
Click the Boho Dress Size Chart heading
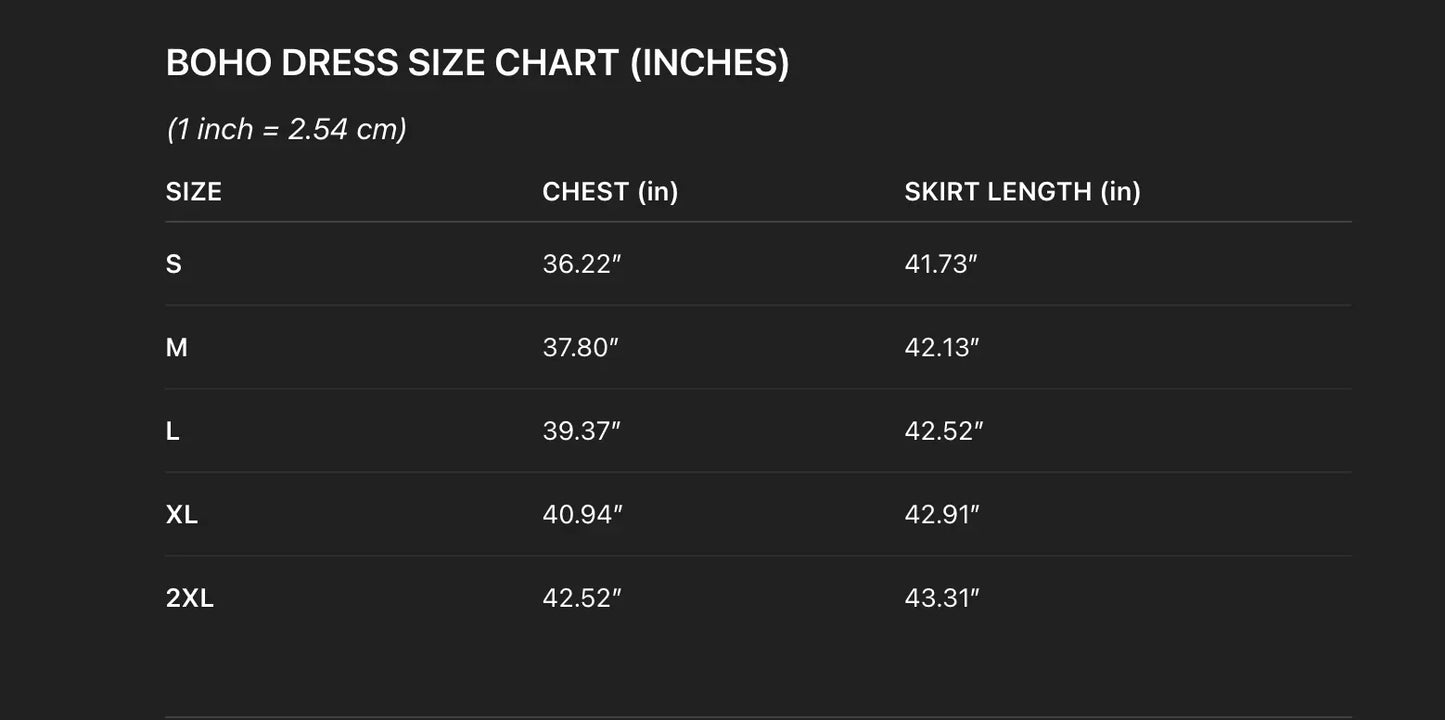477,63
